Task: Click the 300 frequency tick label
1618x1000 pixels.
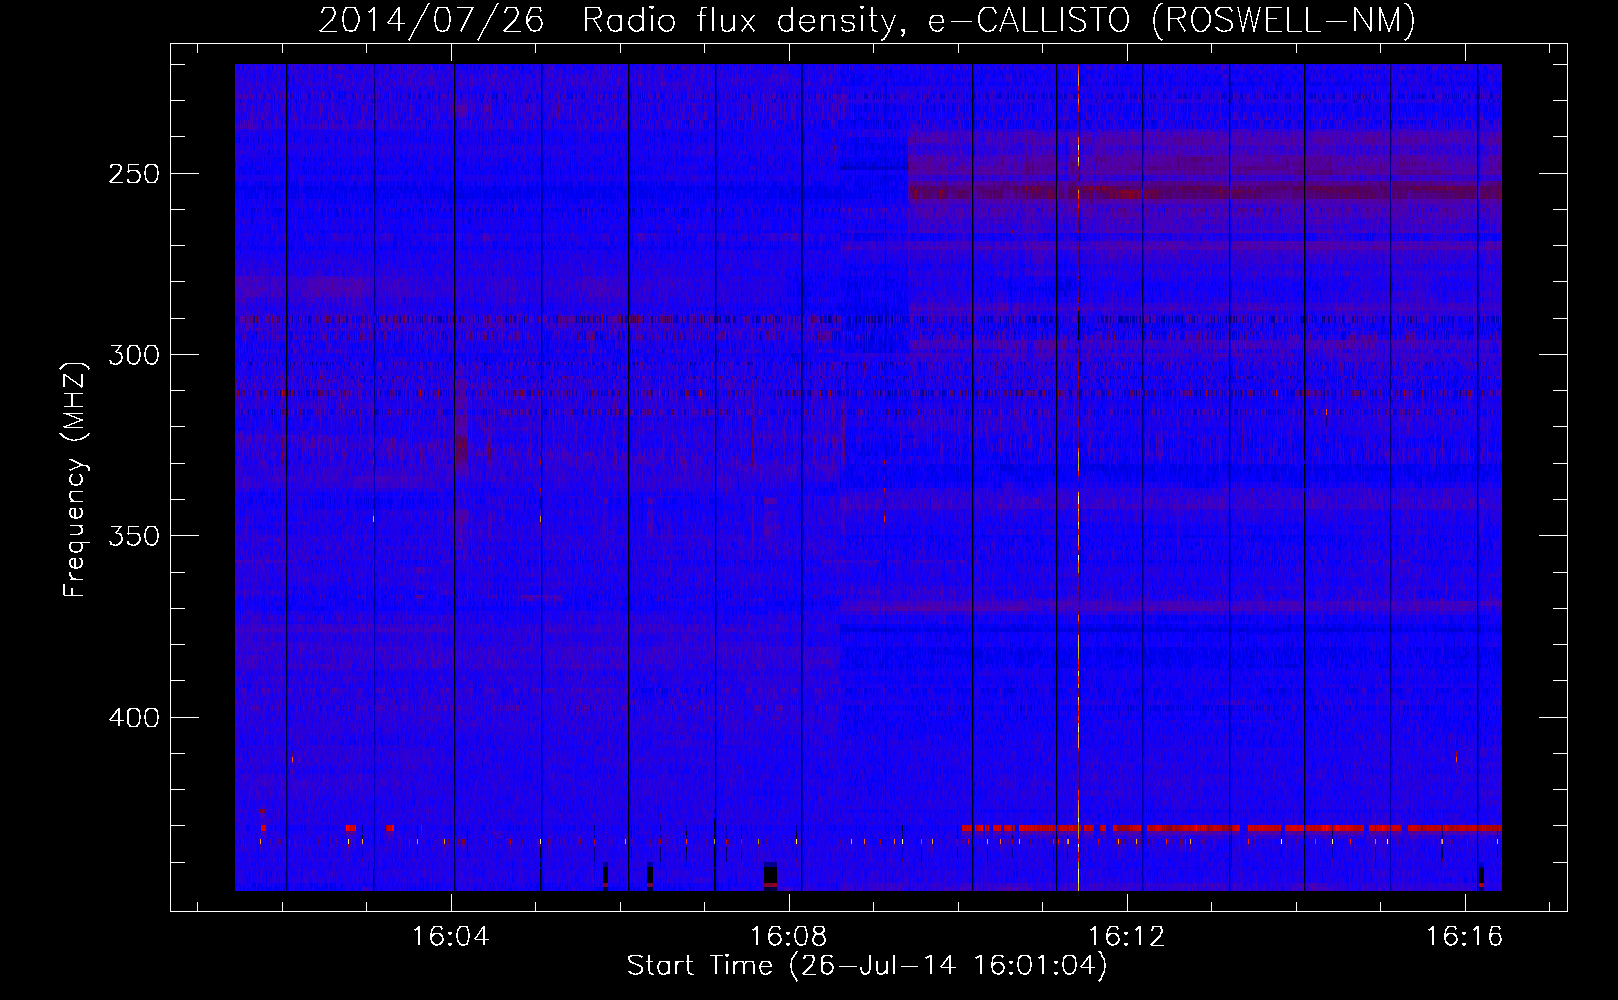Action: pos(134,355)
